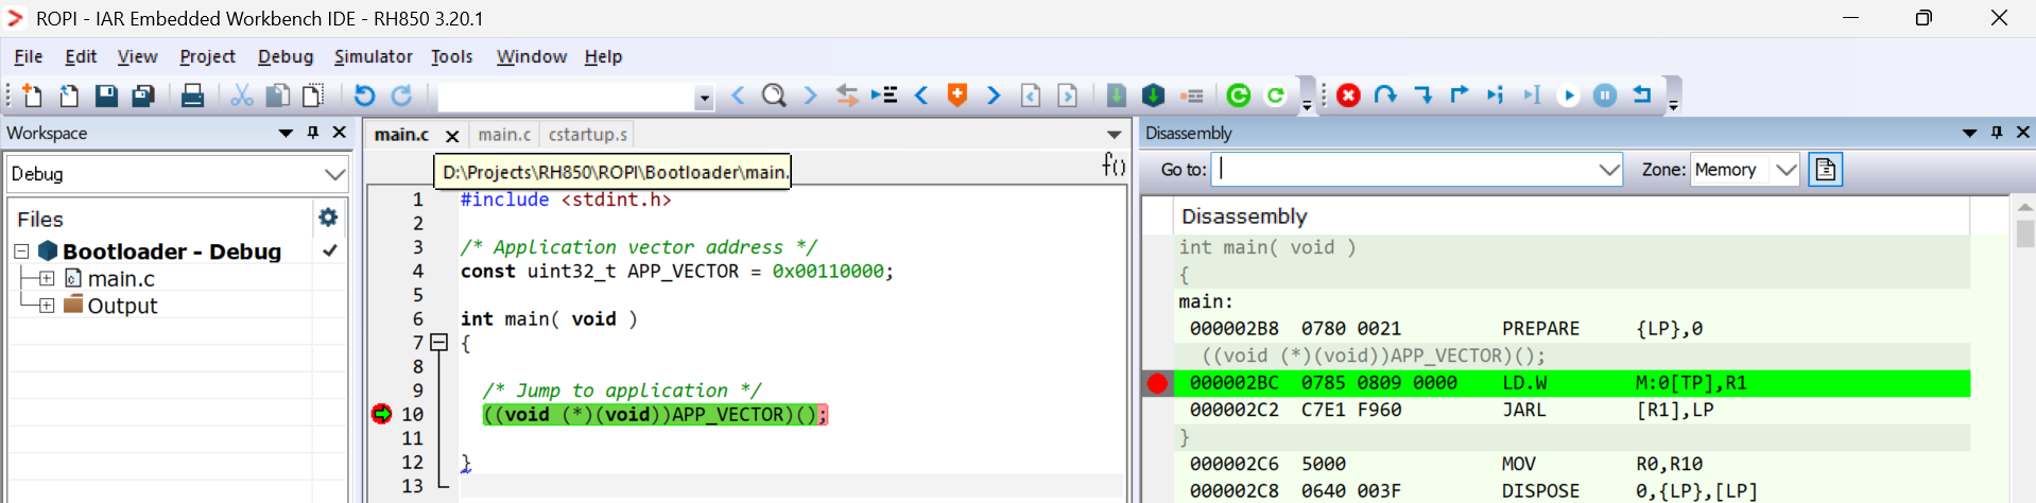This screenshot has height=503, width=2036.
Task: Click the Save All toolbar icon
Action: pos(143,95)
